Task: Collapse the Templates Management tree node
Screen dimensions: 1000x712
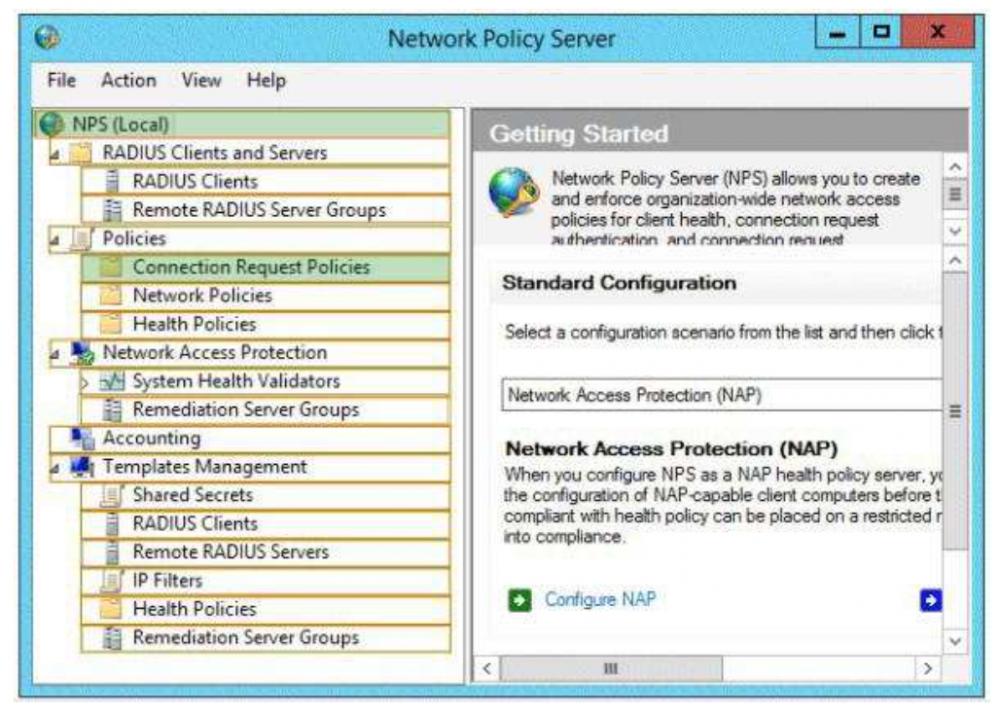Action: [55, 468]
